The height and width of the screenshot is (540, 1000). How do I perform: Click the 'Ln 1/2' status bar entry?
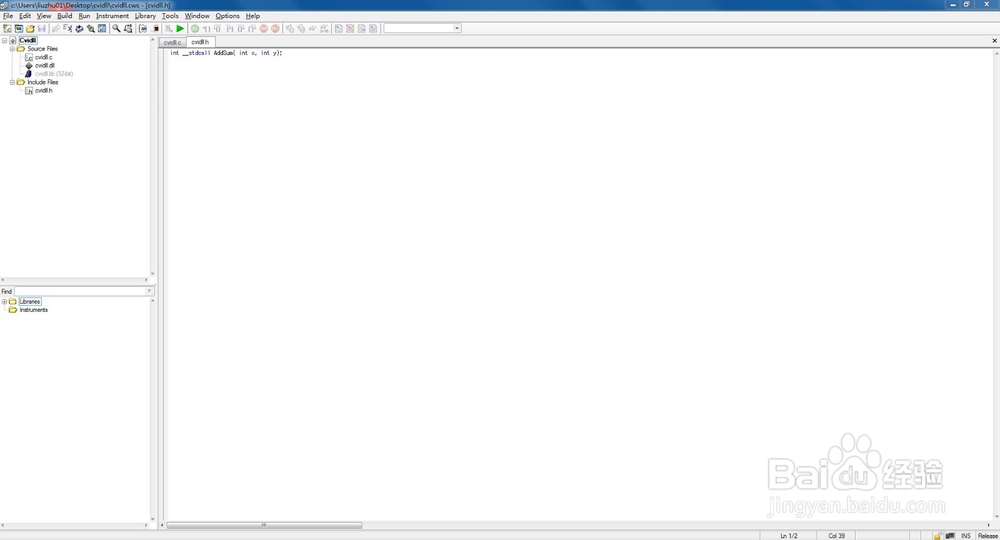(789, 536)
